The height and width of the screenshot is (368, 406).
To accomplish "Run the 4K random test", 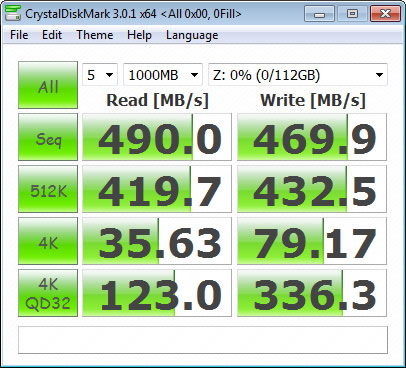I will pyautogui.click(x=48, y=241).
